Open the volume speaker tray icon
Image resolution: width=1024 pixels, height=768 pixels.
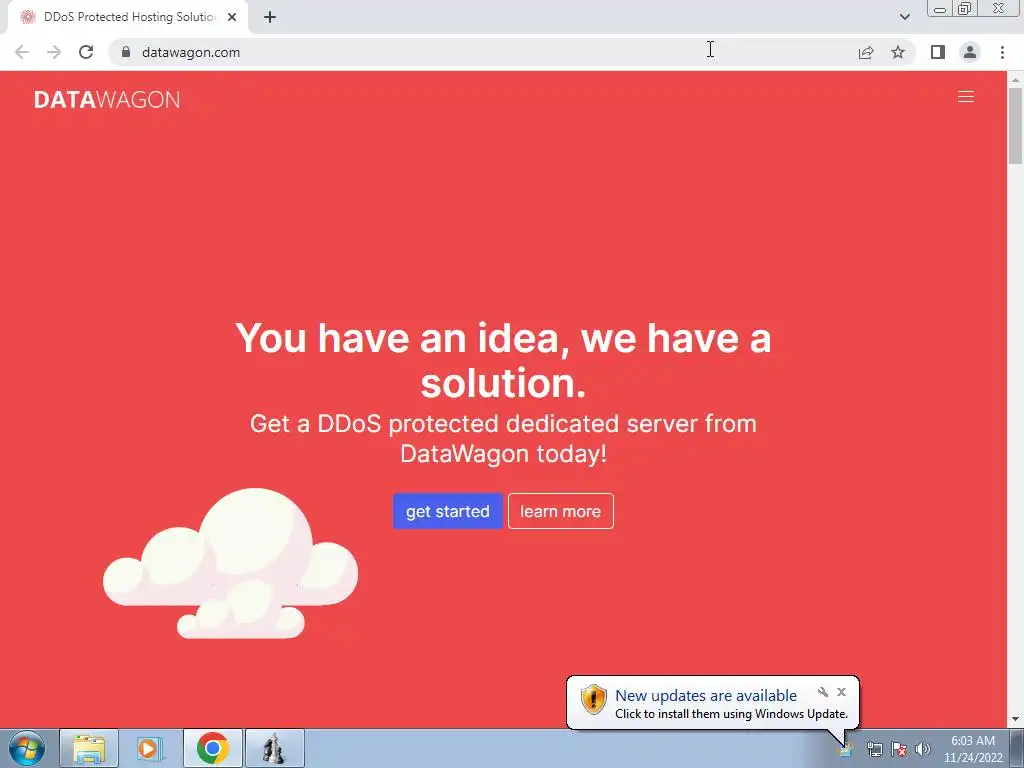click(922, 749)
